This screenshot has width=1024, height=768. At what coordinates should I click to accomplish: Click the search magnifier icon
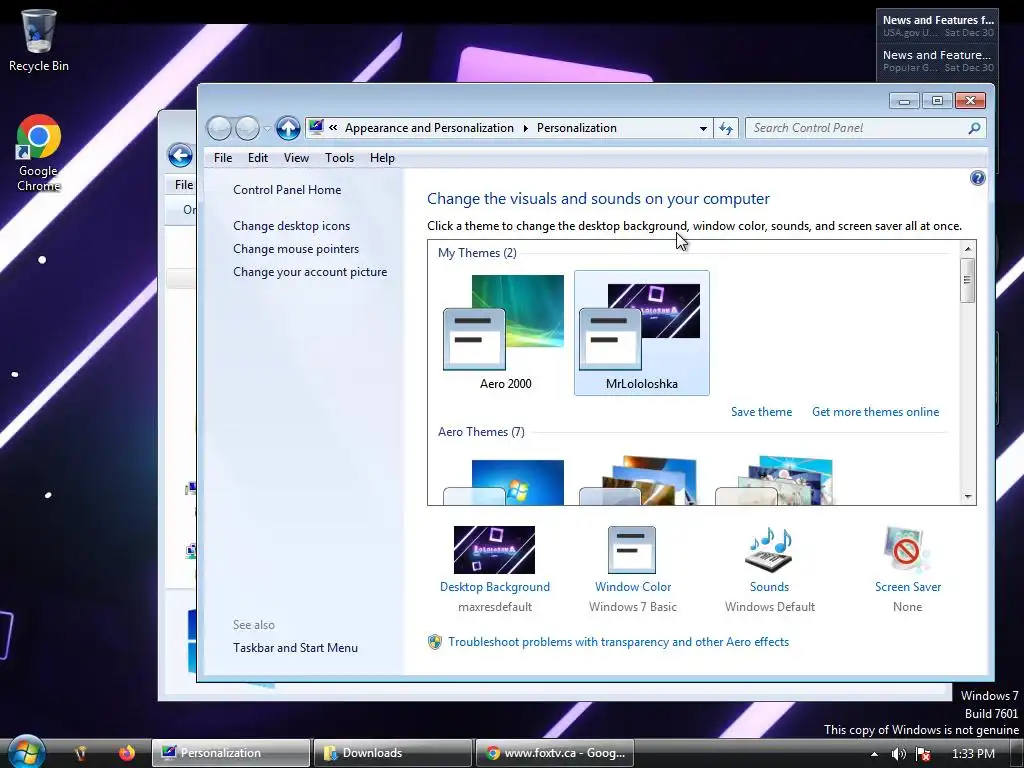[974, 128]
